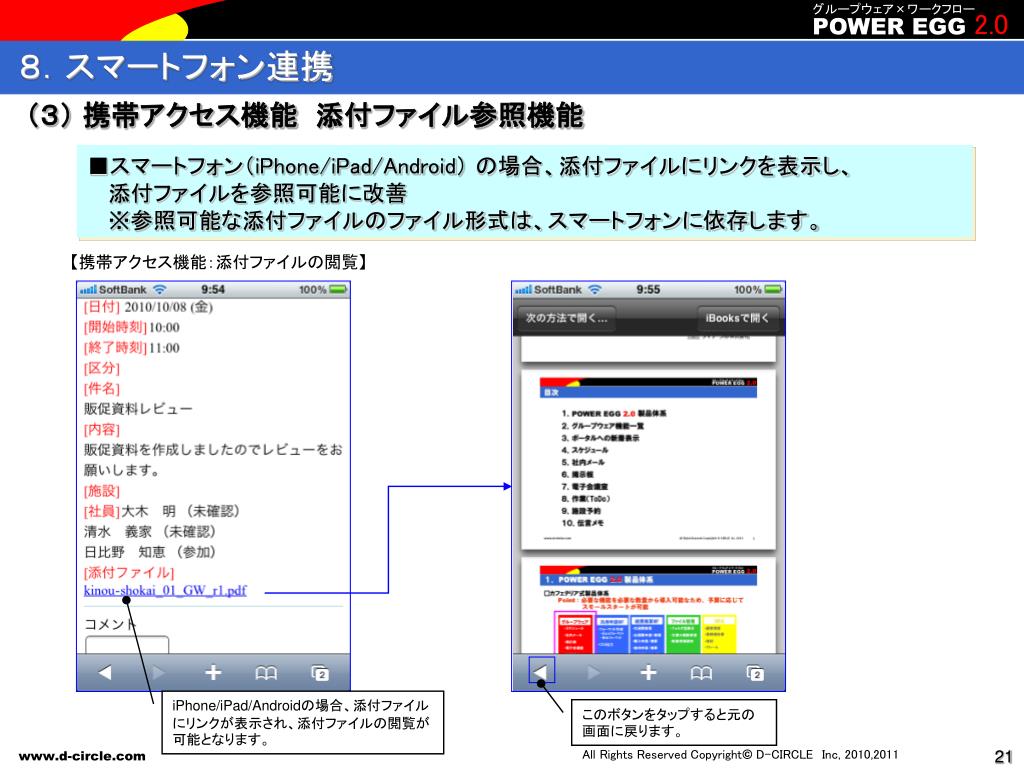Tap the iBooksで開く button
The height and width of the screenshot is (768, 1024).
[x=737, y=318]
